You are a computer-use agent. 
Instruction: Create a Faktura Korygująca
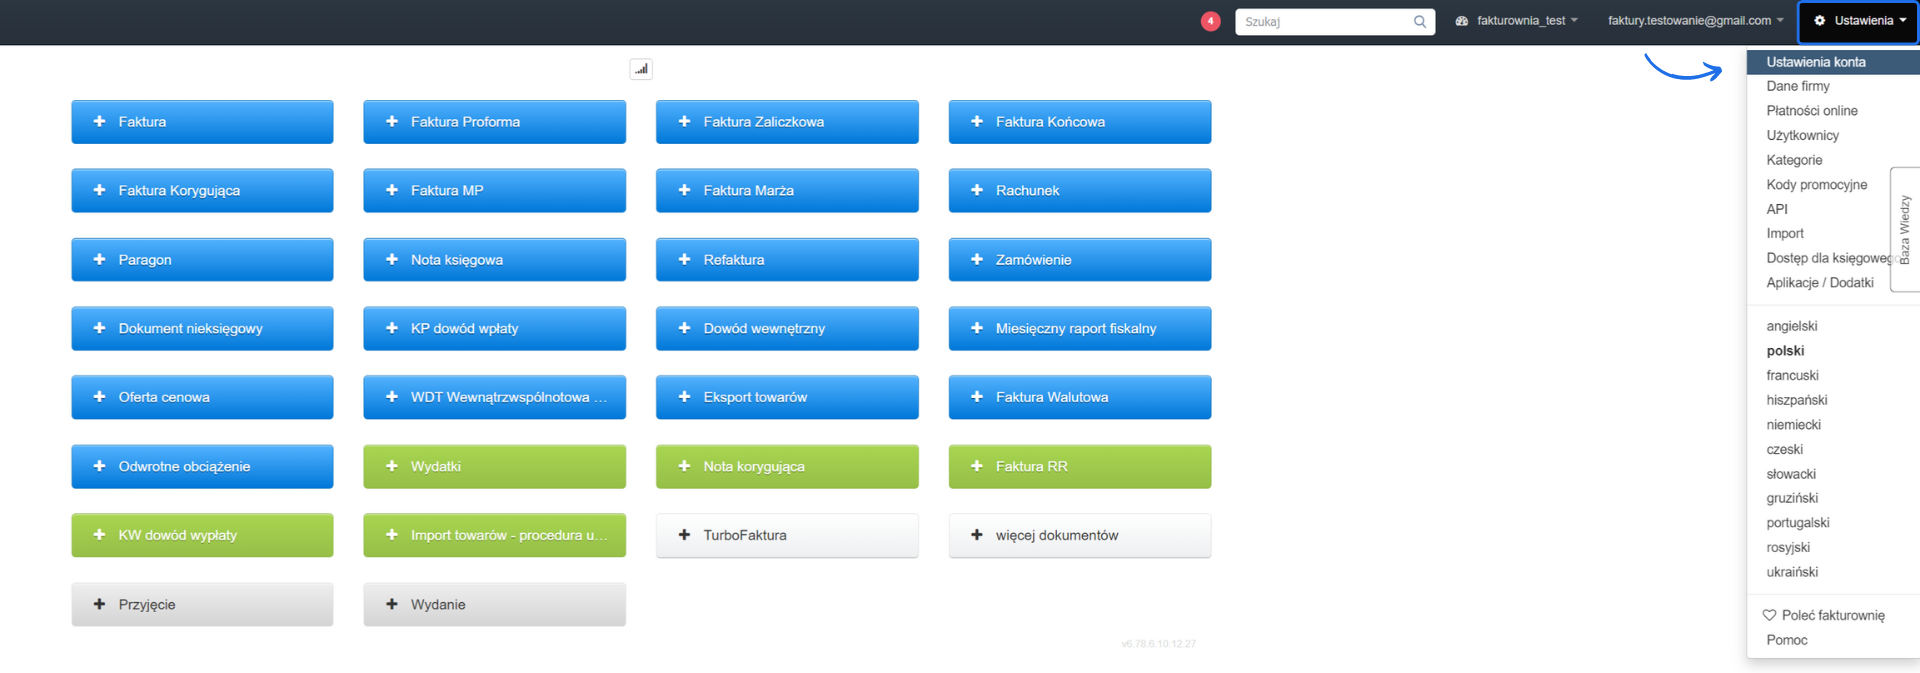tap(202, 190)
